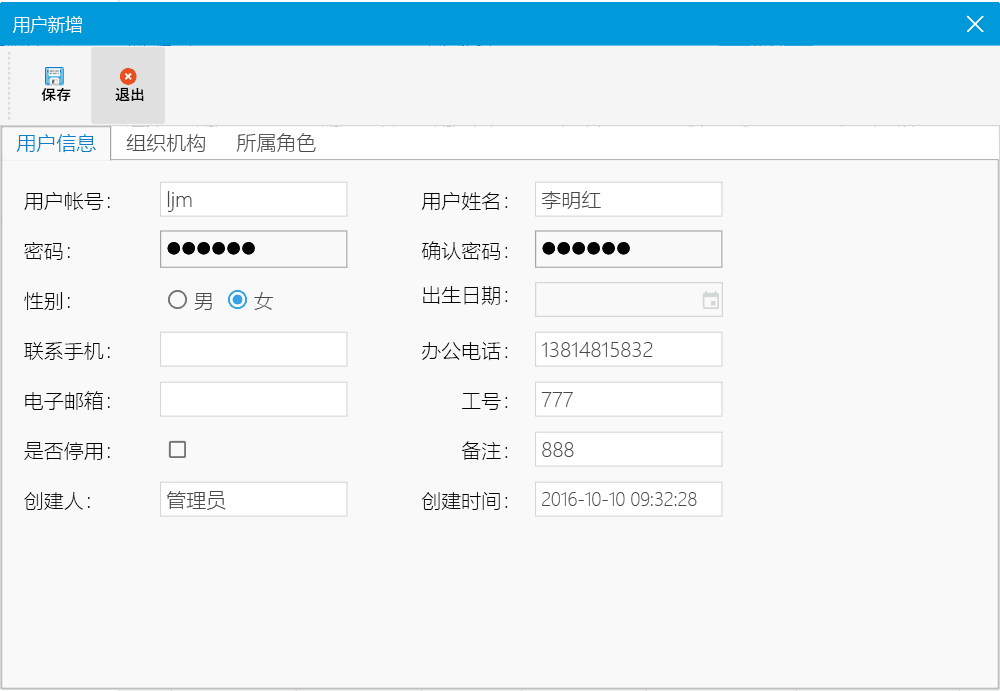Click the 办公电话: label
1000x691 pixels.
(466, 351)
